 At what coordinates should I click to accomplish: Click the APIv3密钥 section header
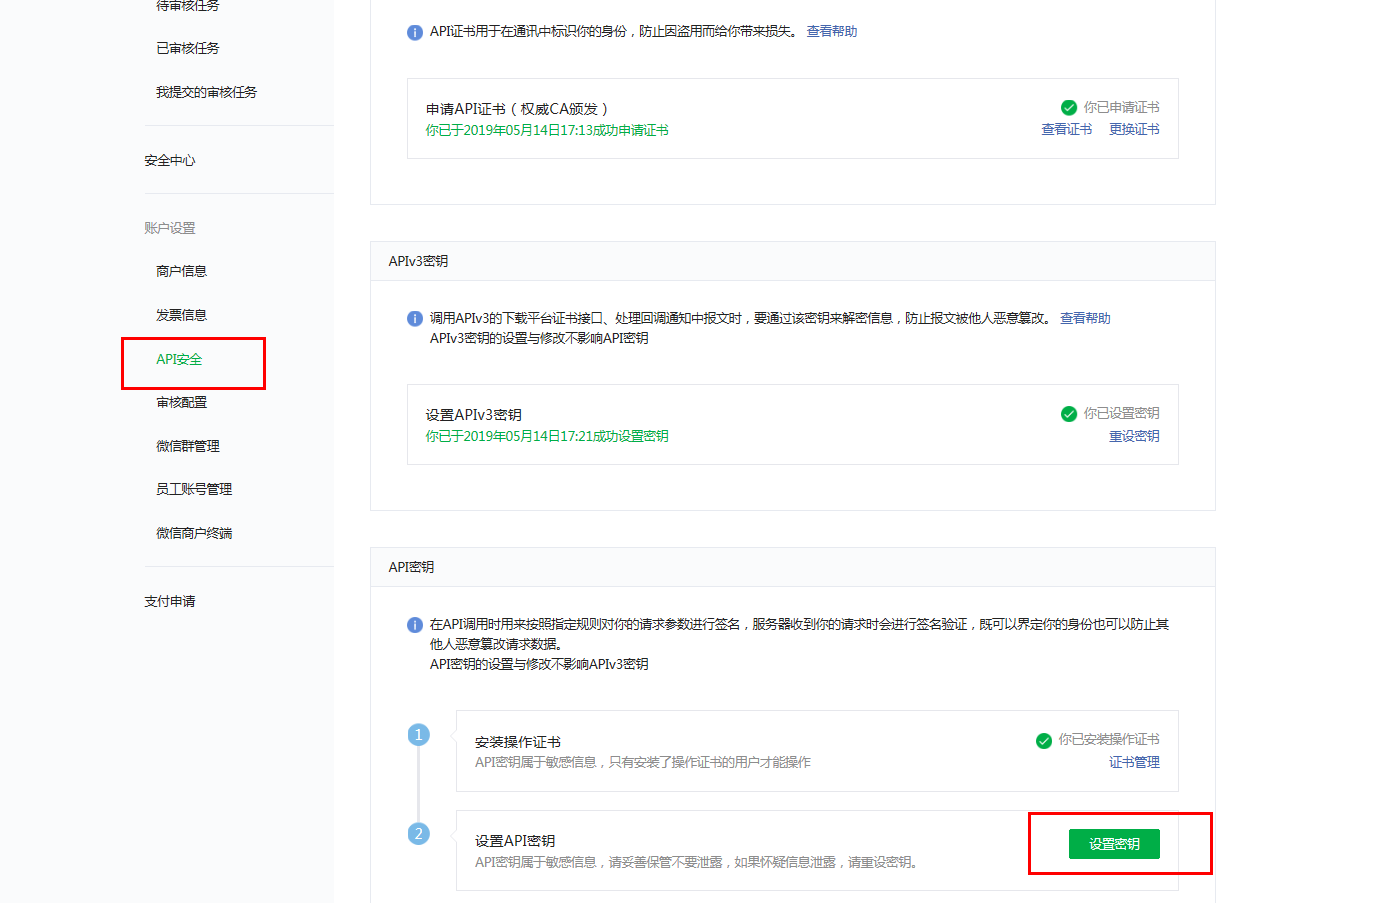click(418, 261)
